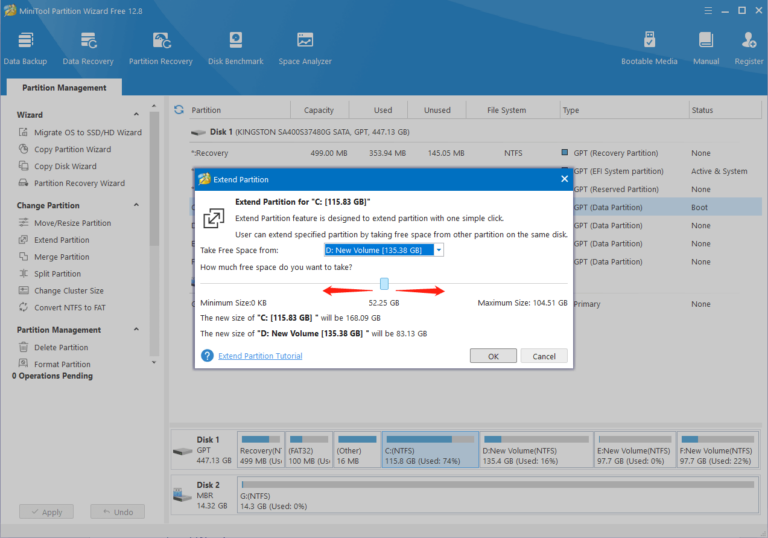Click the Primary type cell
Viewport: 768px width, 538px height.
(587, 304)
